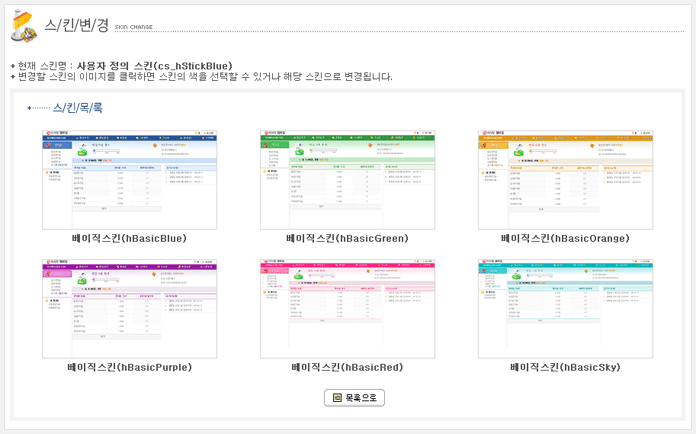Click the 베이직스킨(hBasicPurple) label
Viewport: 696px width, 434px height.
129,367
